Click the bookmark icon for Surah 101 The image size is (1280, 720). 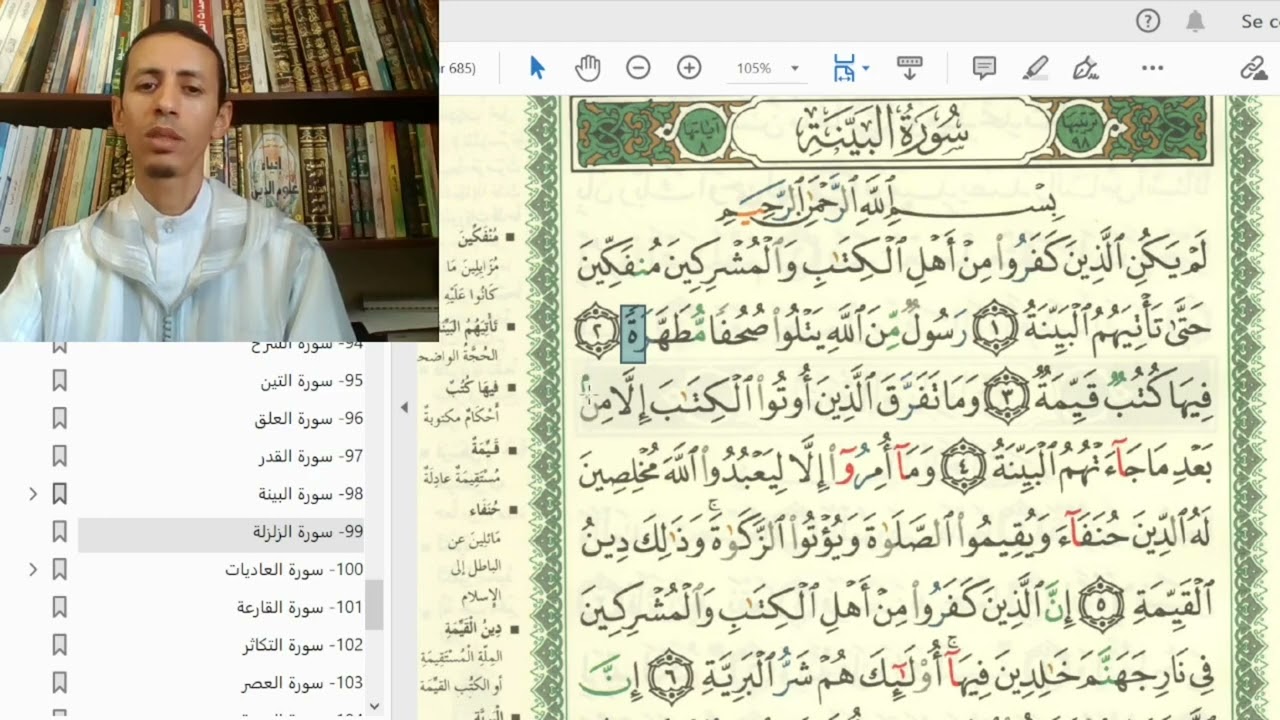(x=59, y=607)
